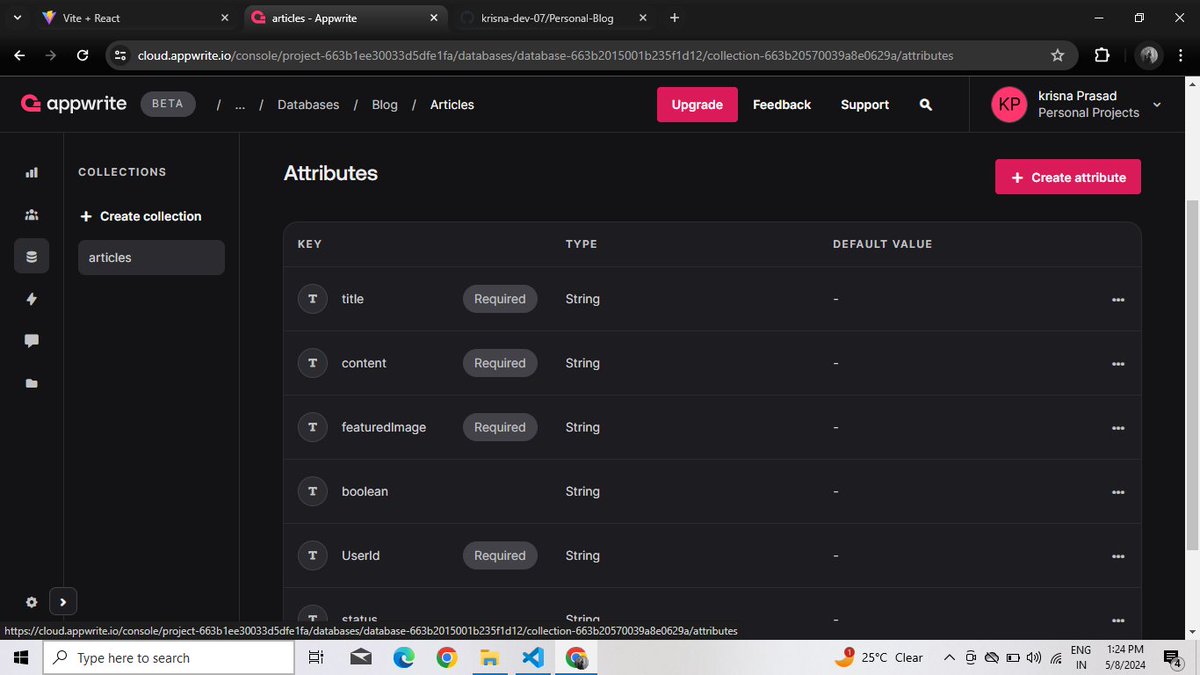This screenshot has height=675, width=1200.
Task: Click the Windows Start button
Action: pos(21,657)
